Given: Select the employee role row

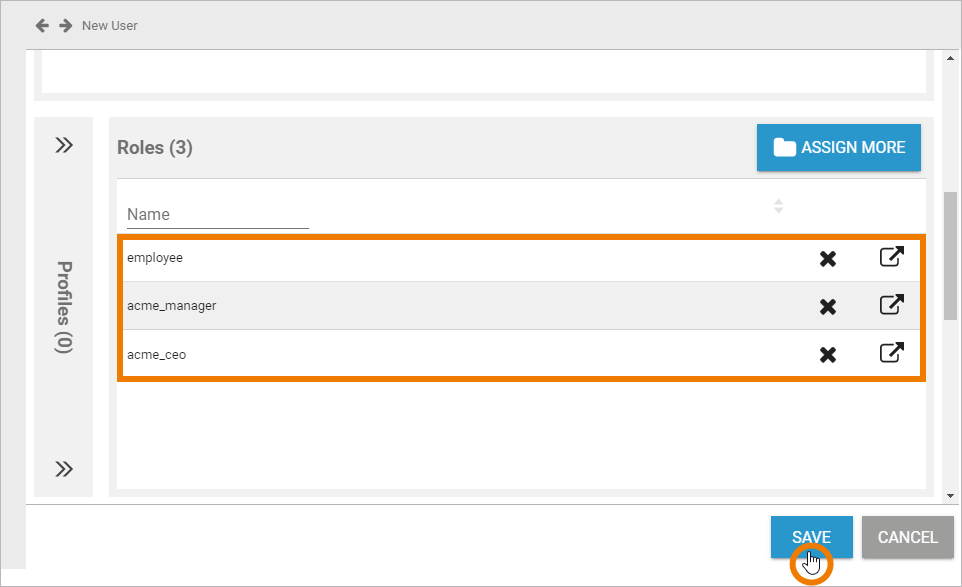Looking at the screenshot, I should click(x=400, y=258).
